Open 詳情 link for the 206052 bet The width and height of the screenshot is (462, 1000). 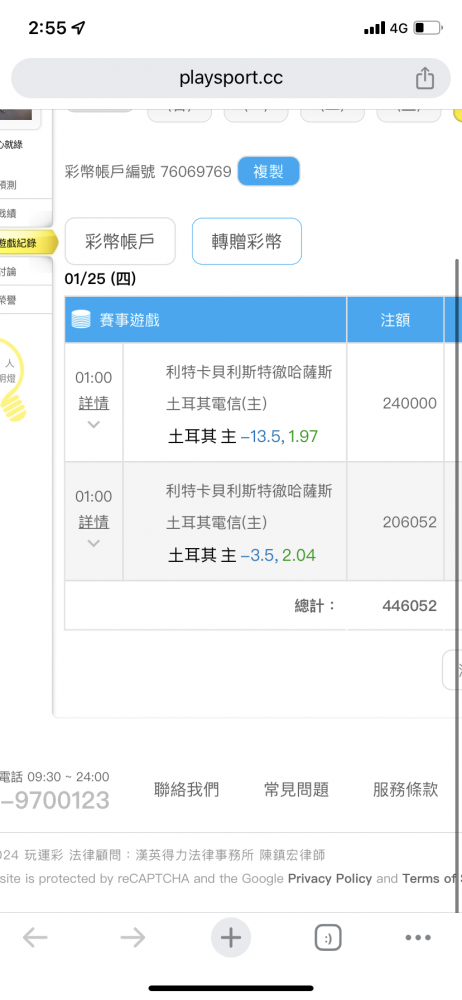[93, 522]
